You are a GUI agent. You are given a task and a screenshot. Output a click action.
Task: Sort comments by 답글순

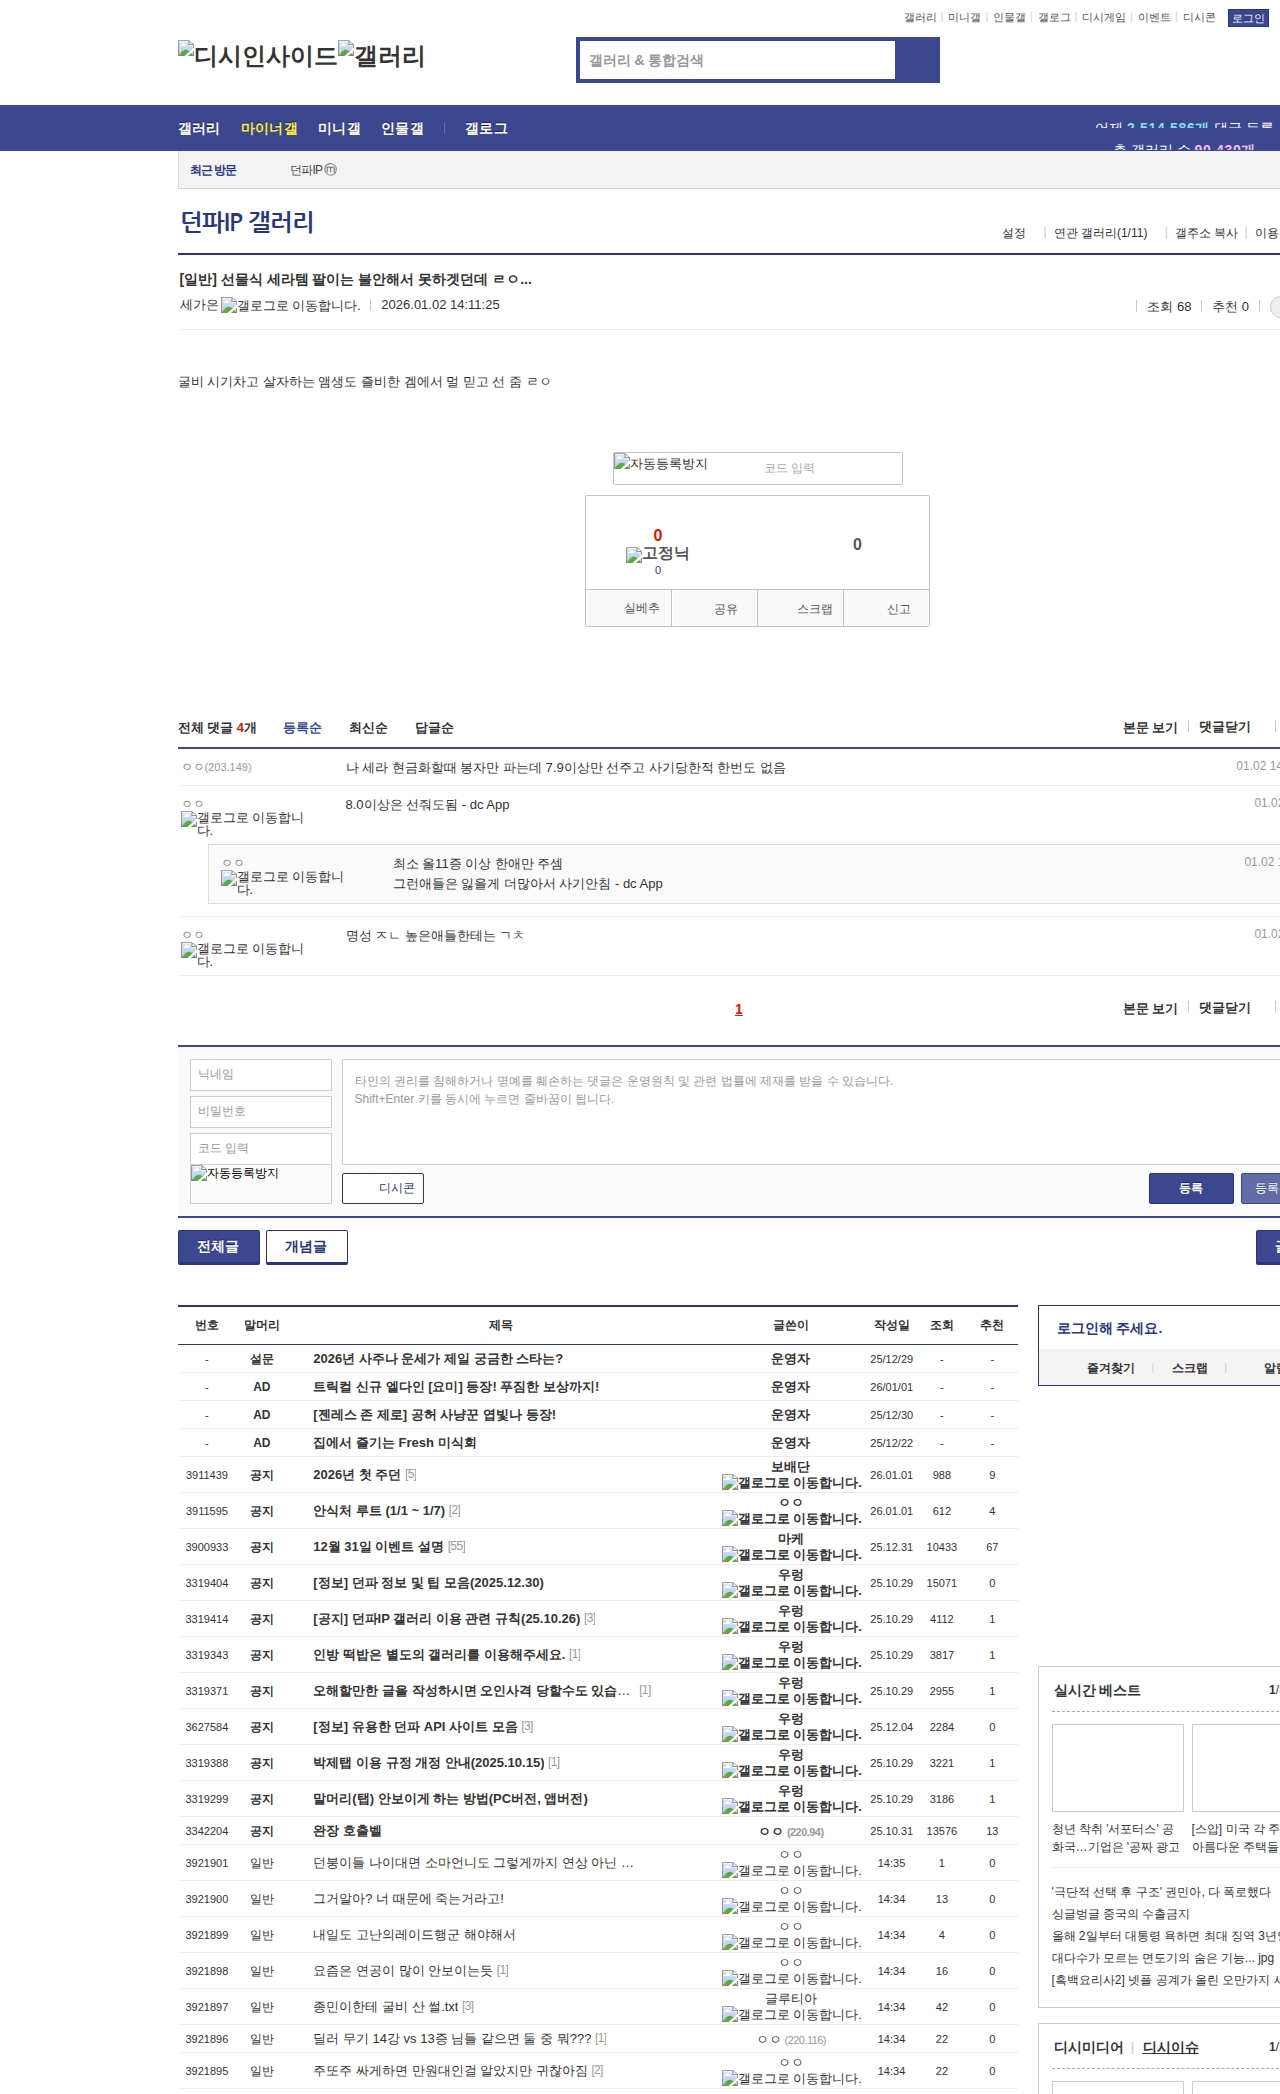point(434,728)
